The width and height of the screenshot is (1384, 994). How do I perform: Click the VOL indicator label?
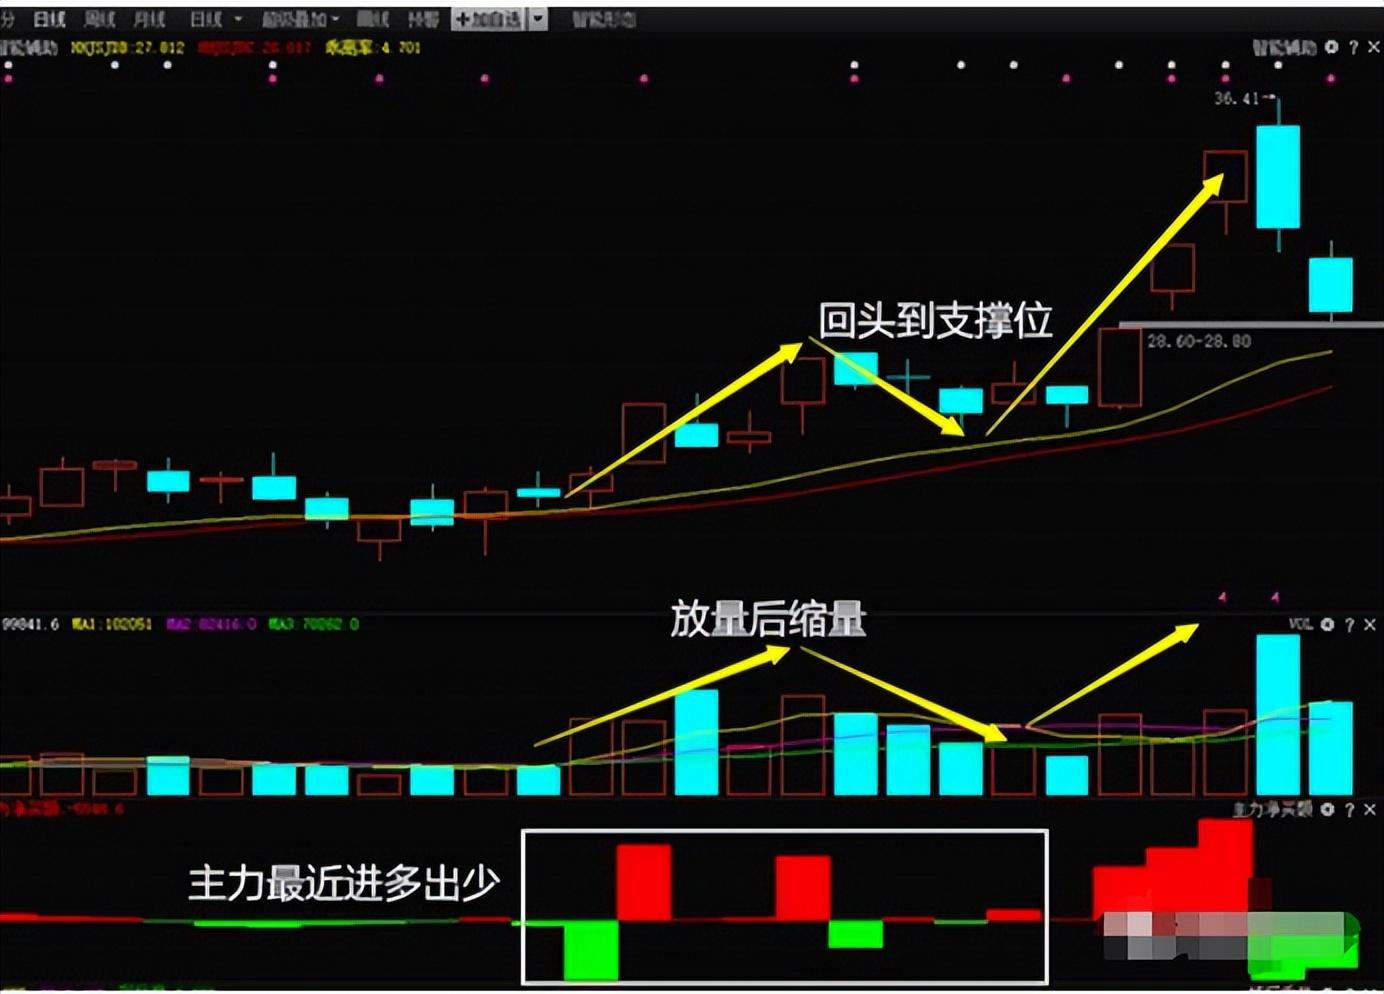(x=1300, y=624)
